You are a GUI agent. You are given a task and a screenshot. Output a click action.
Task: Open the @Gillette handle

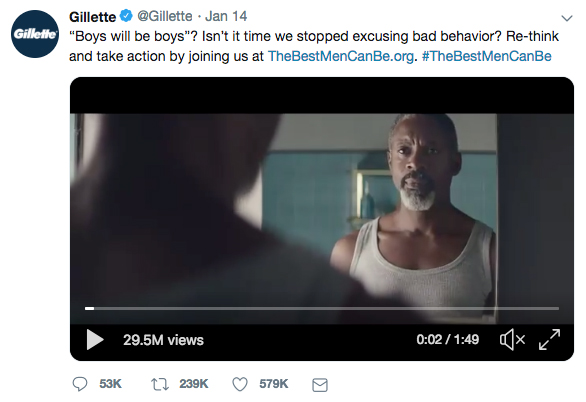tap(165, 16)
